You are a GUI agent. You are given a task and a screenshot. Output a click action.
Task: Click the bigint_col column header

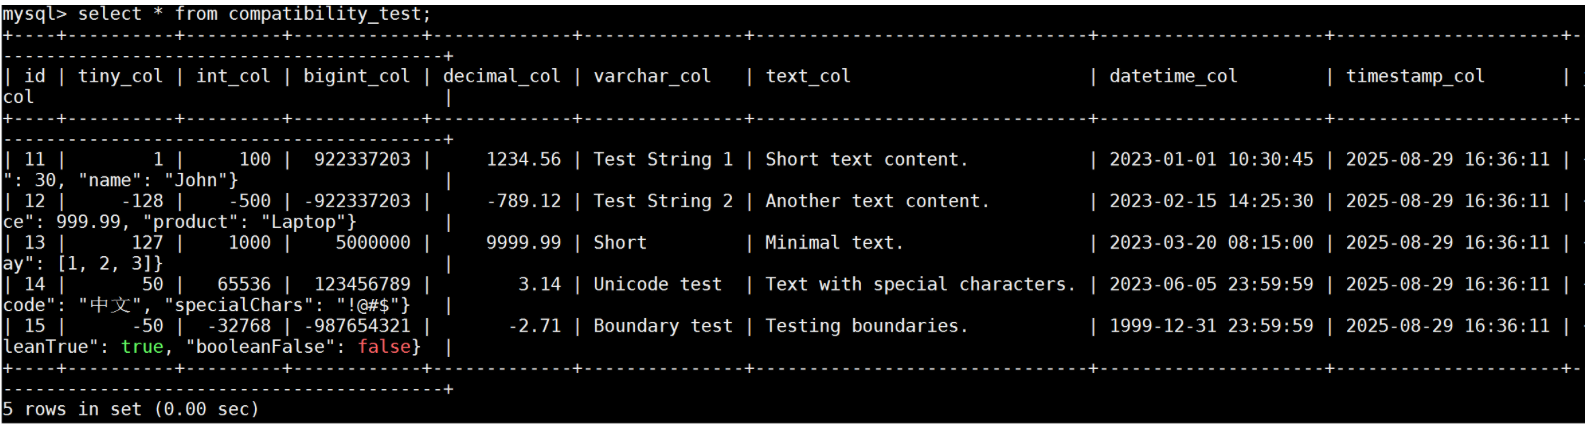click(x=356, y=76)
